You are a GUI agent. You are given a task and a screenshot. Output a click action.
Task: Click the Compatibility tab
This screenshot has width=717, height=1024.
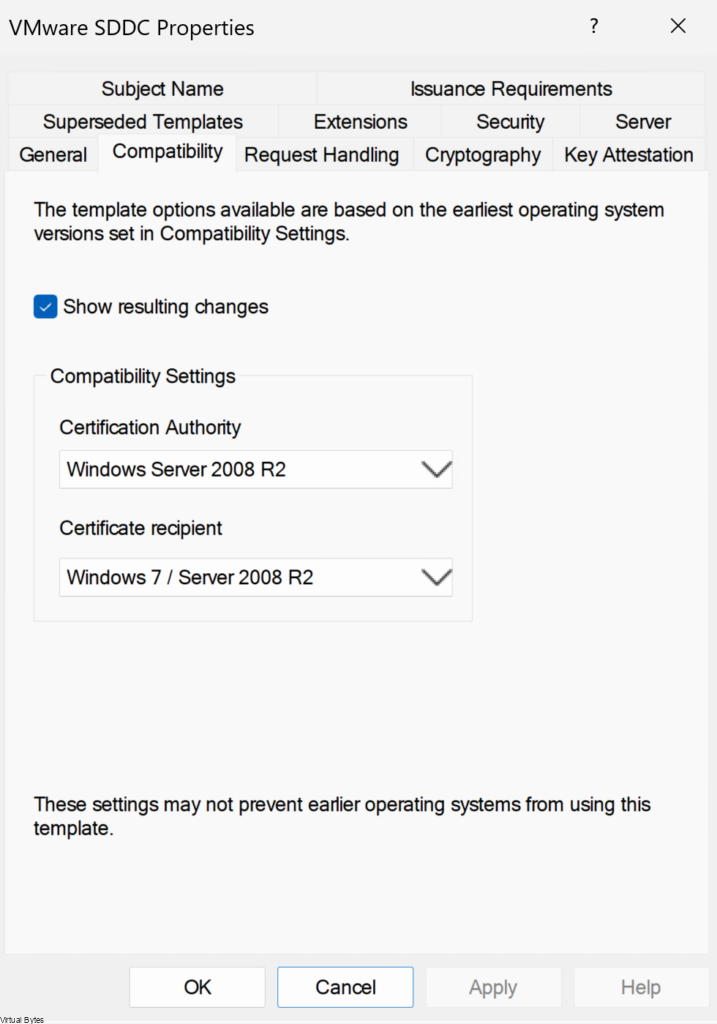167,152
